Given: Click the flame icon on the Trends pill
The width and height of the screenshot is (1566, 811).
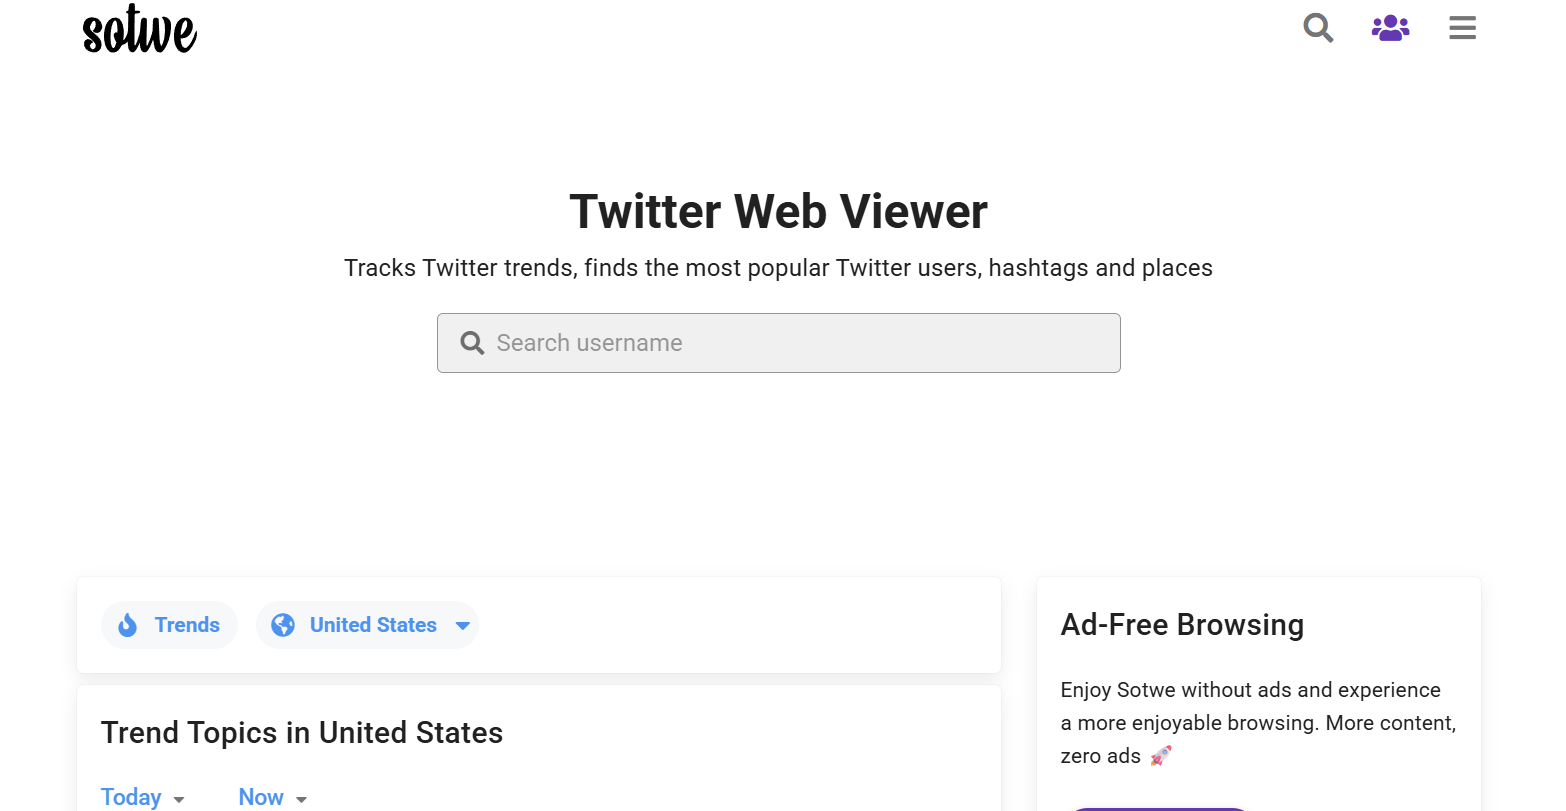Looking at the screenshot, I should click(x=128, y=625).
